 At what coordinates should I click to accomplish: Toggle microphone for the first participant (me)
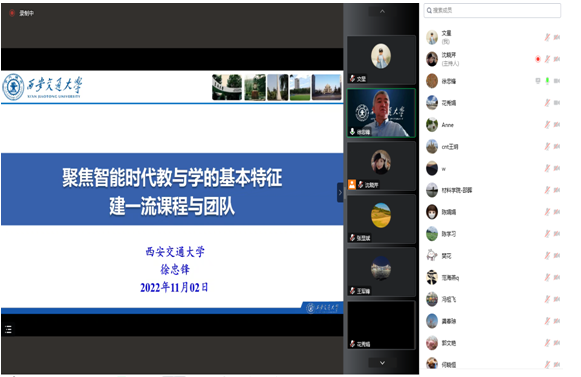point(547,37)
